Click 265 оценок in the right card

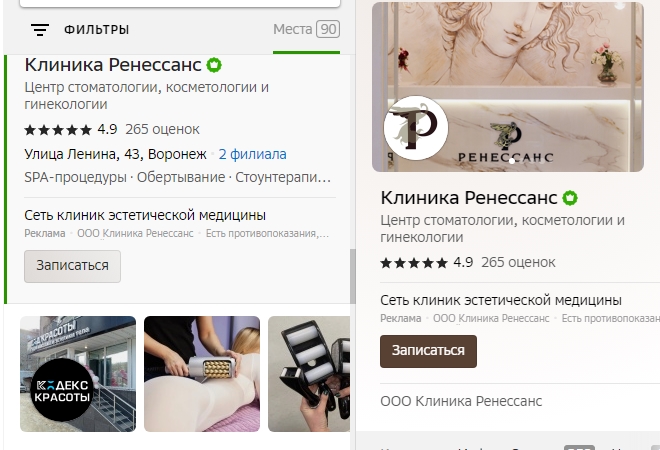point(518,263)
